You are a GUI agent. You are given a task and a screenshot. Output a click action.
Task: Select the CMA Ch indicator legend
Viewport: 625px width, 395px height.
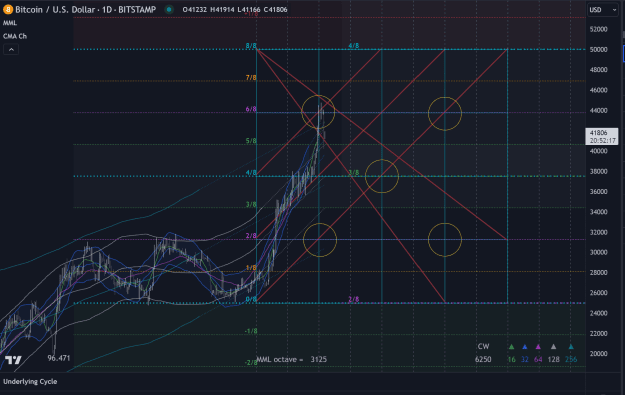(x=15, y=36)
